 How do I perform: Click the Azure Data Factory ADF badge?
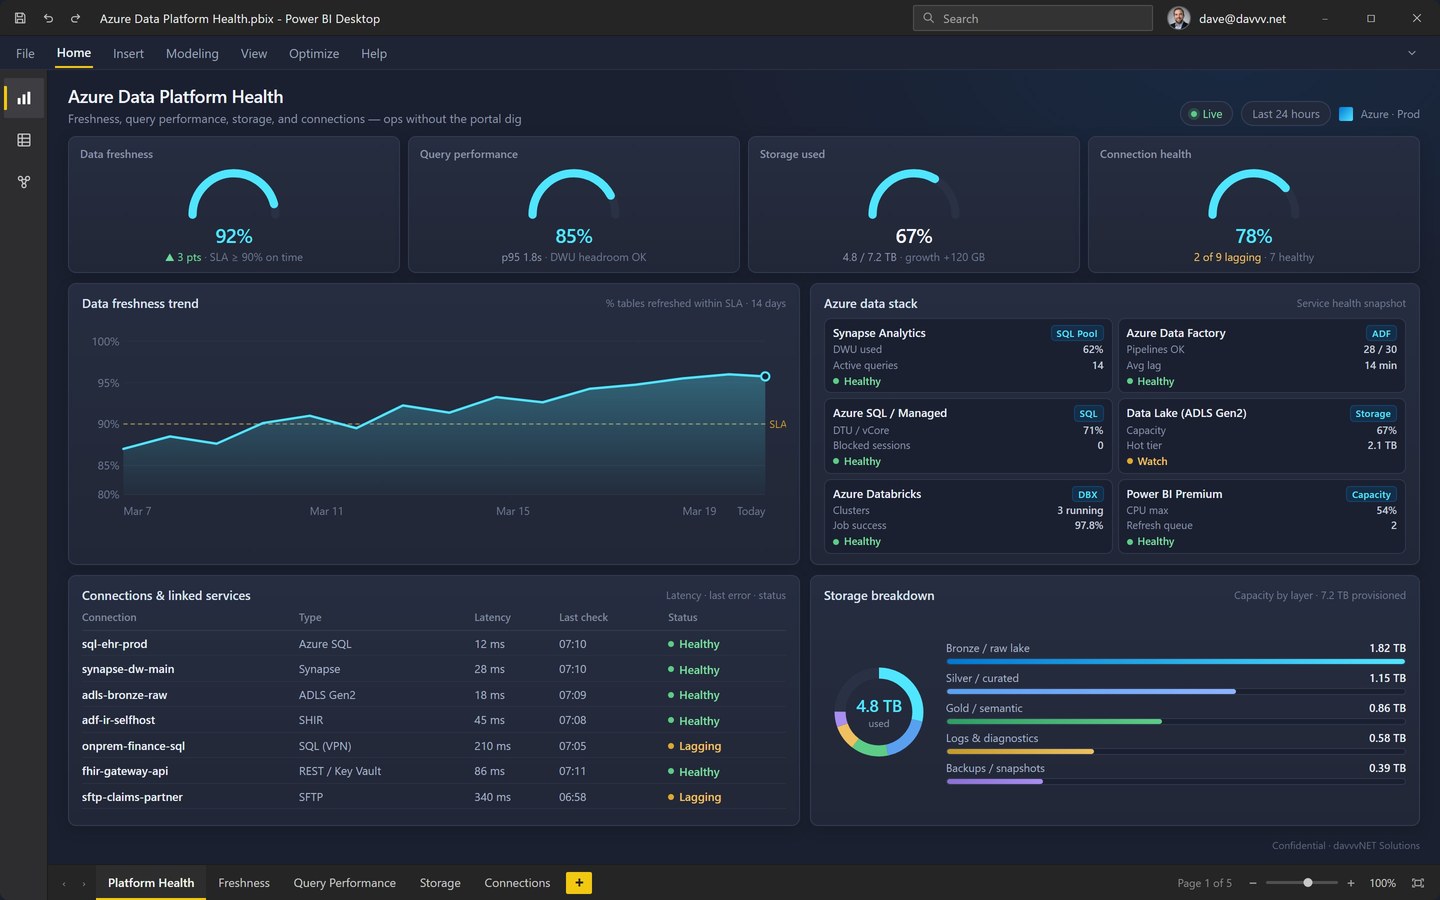pos(1381,334)
